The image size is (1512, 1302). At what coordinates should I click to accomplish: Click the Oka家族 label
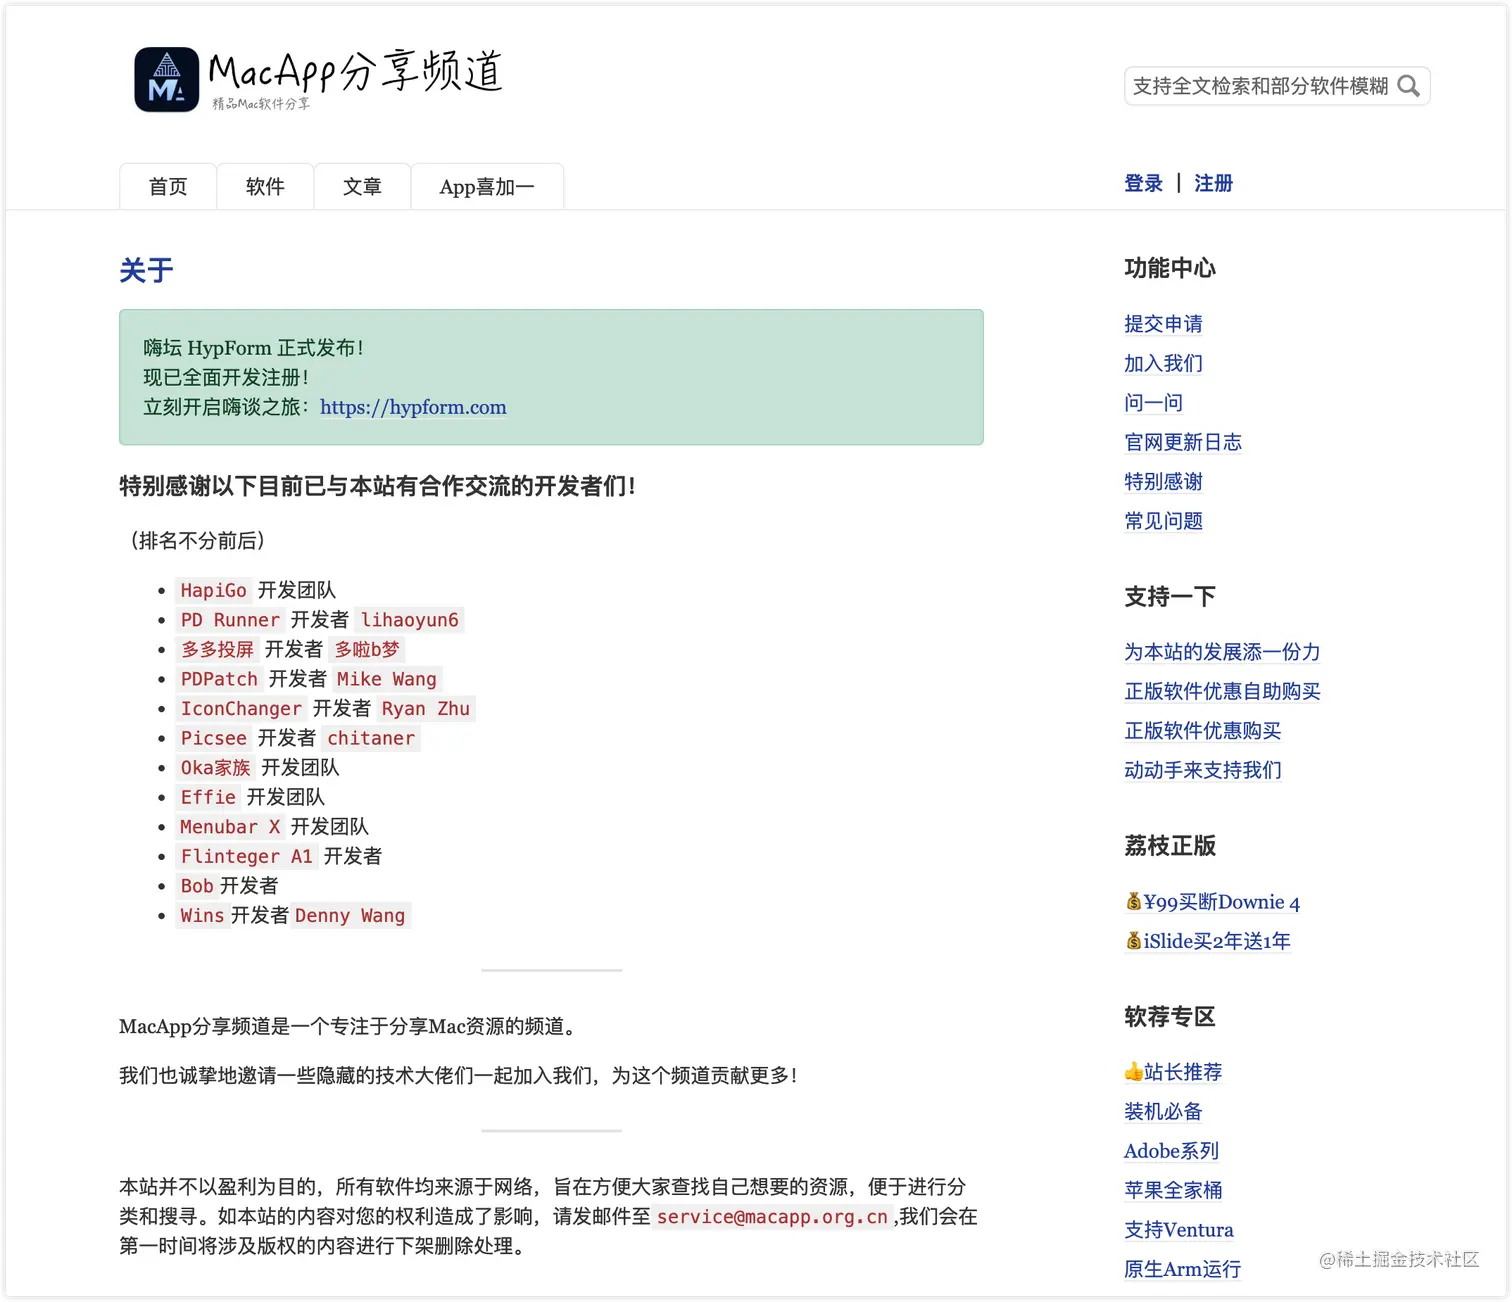pyautogui.click(x=215, y=767)
